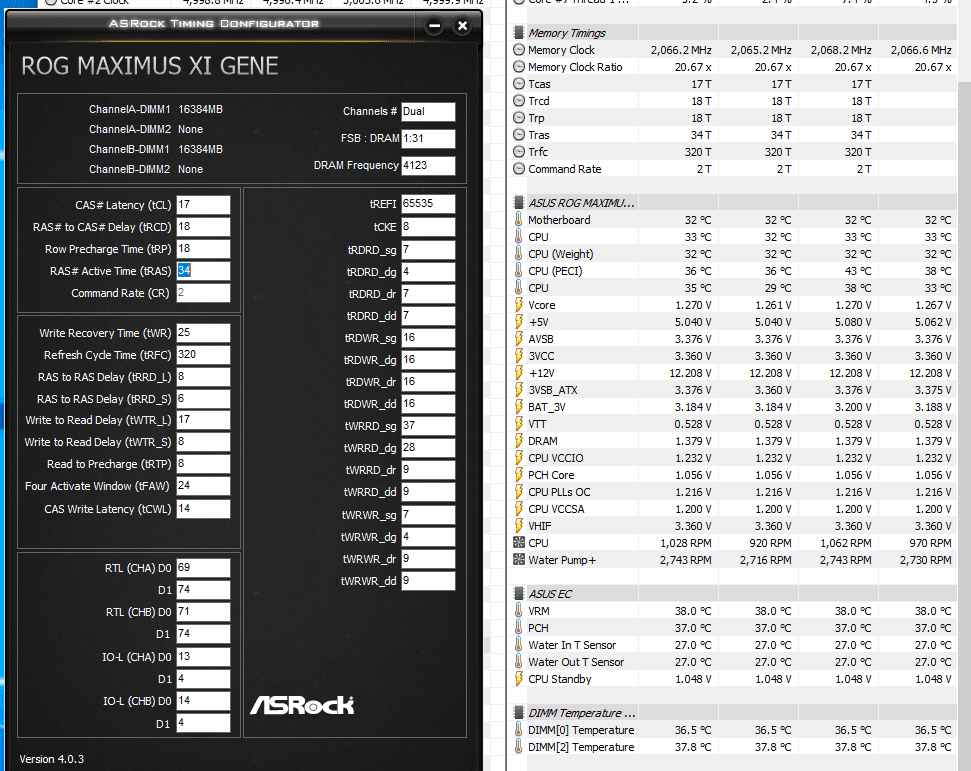The height and width of the screenshot is (771, 971).
Task: Click the clock icon beside Tras
Action: [519, 135]
